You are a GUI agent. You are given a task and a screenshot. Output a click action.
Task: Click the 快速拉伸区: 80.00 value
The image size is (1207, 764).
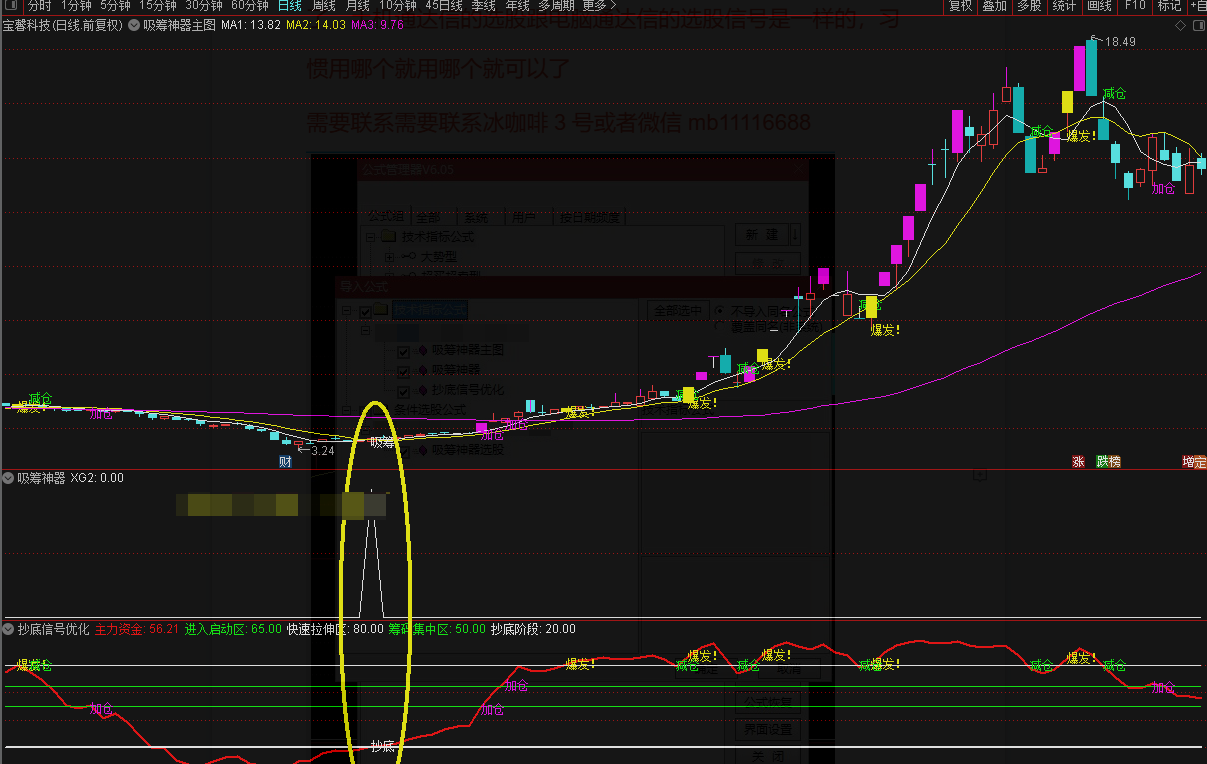click(x=335, y=629)
